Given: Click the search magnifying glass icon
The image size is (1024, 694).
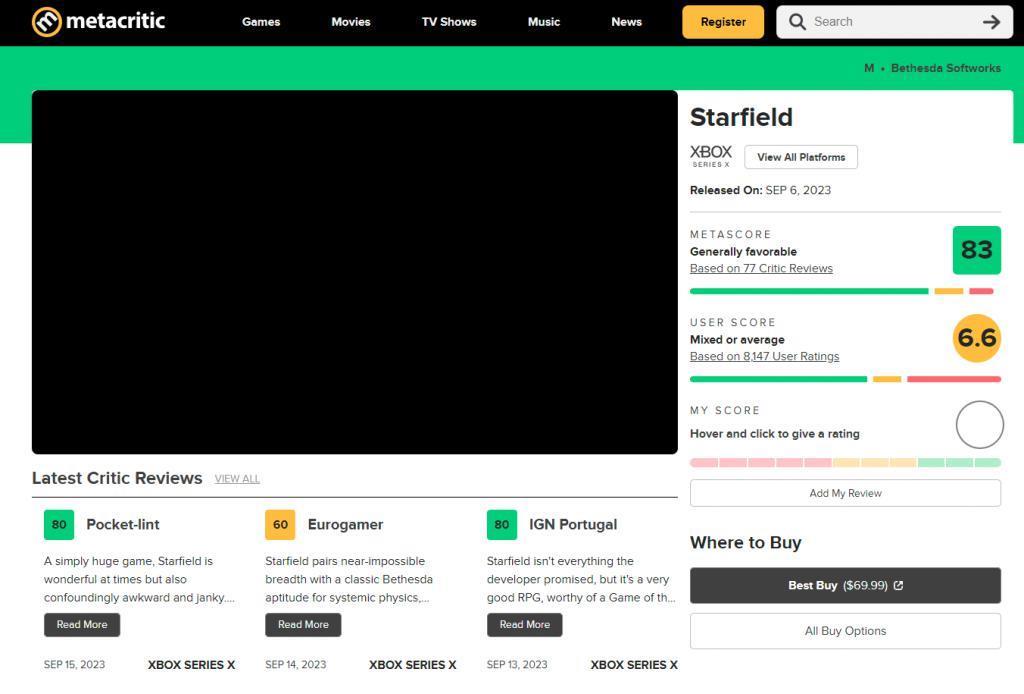Looking at the screenshot, I should click(x=797, y=22).
